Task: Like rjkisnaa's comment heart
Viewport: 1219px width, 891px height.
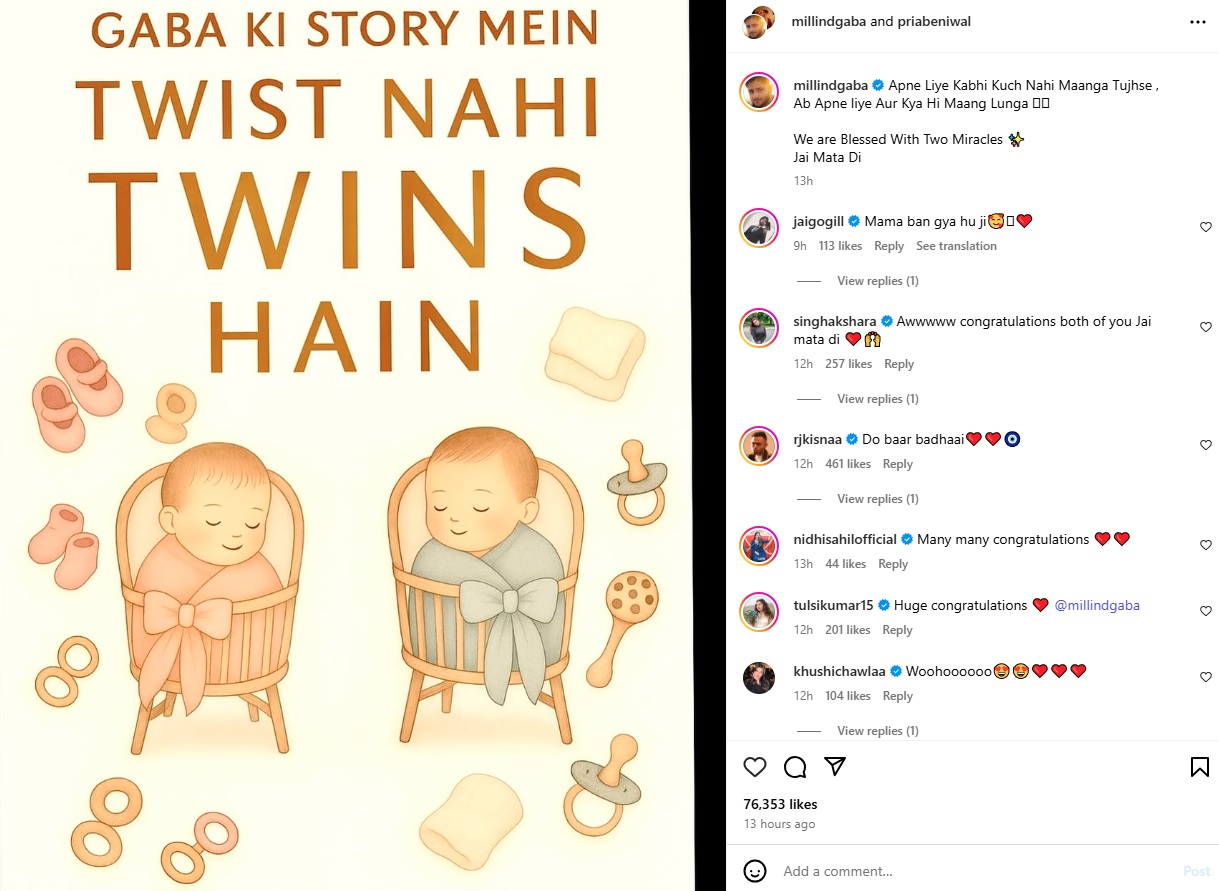Action: pyautogui.click(x=1206, y=445)
